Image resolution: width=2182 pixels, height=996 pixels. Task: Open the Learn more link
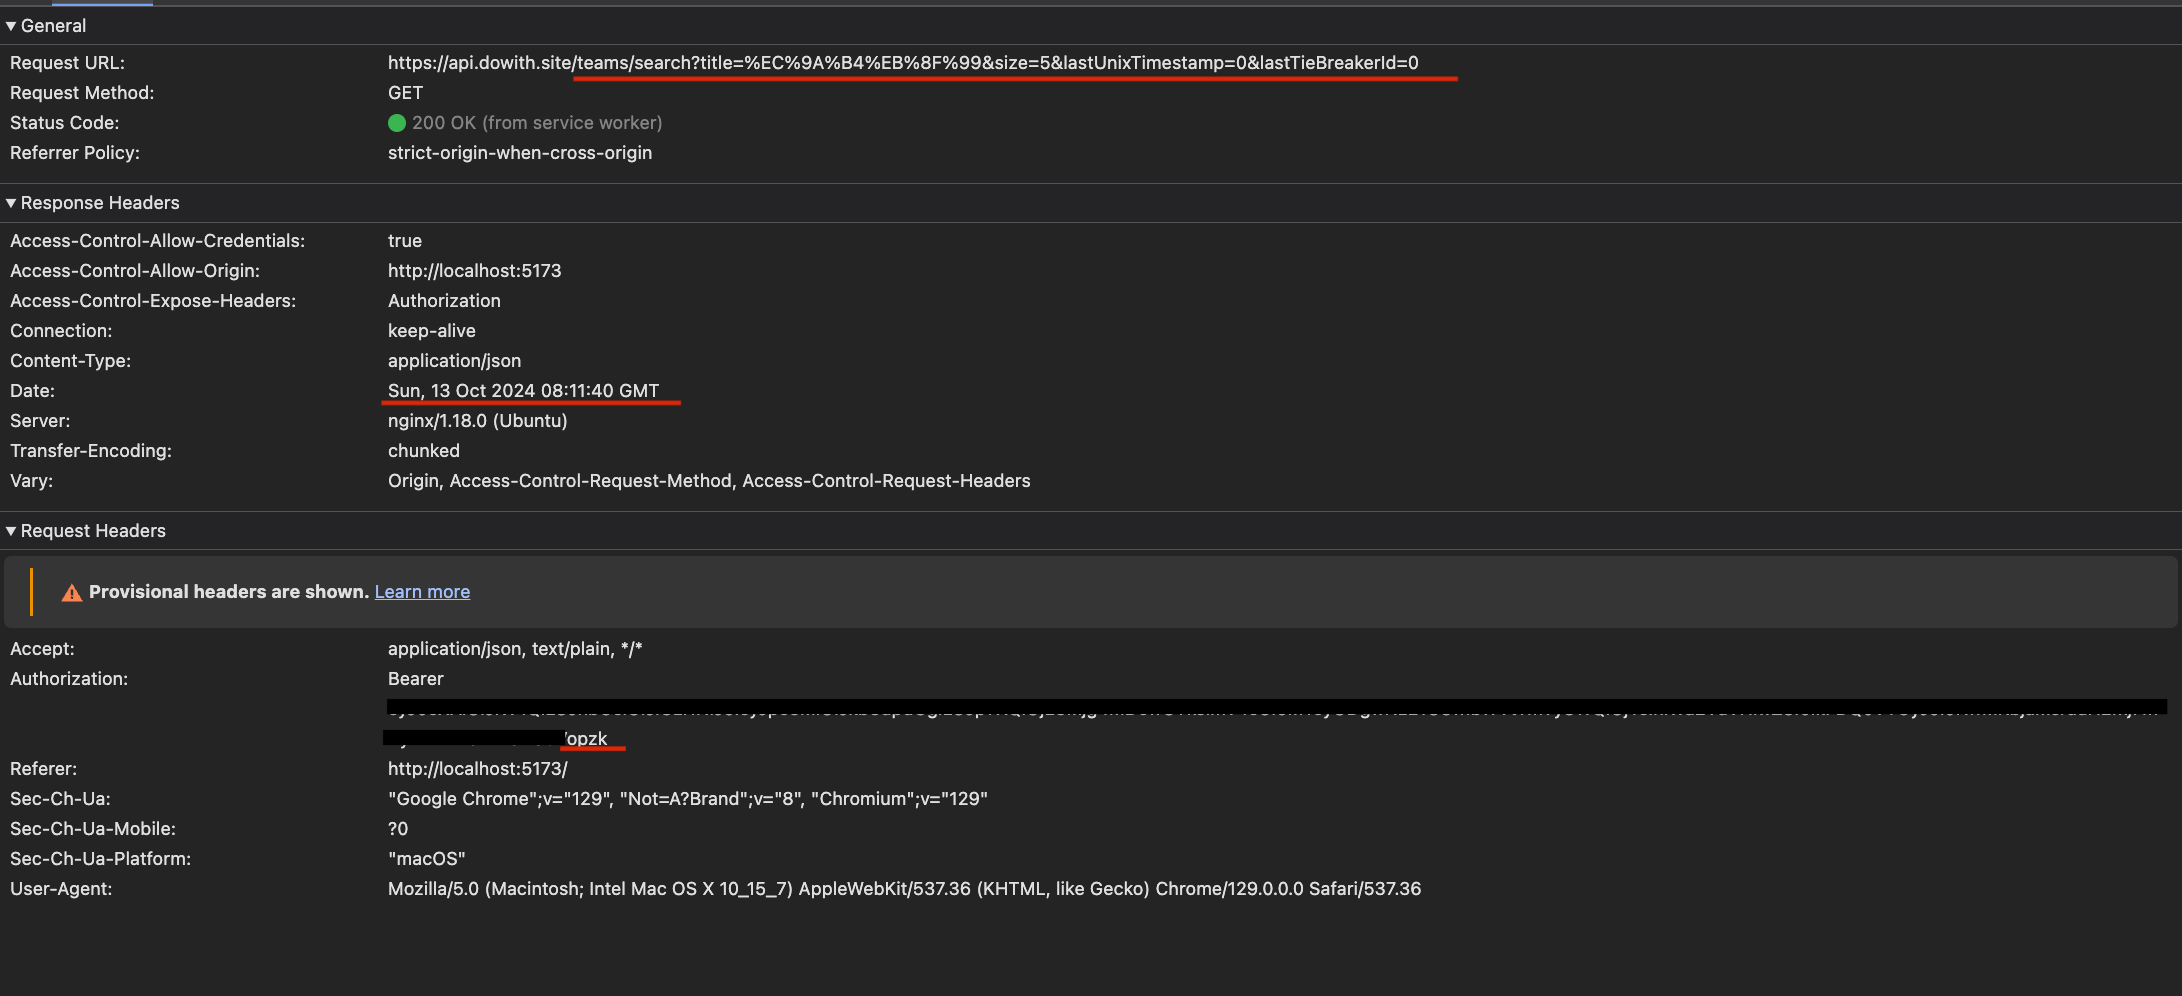tap(422, 592)
